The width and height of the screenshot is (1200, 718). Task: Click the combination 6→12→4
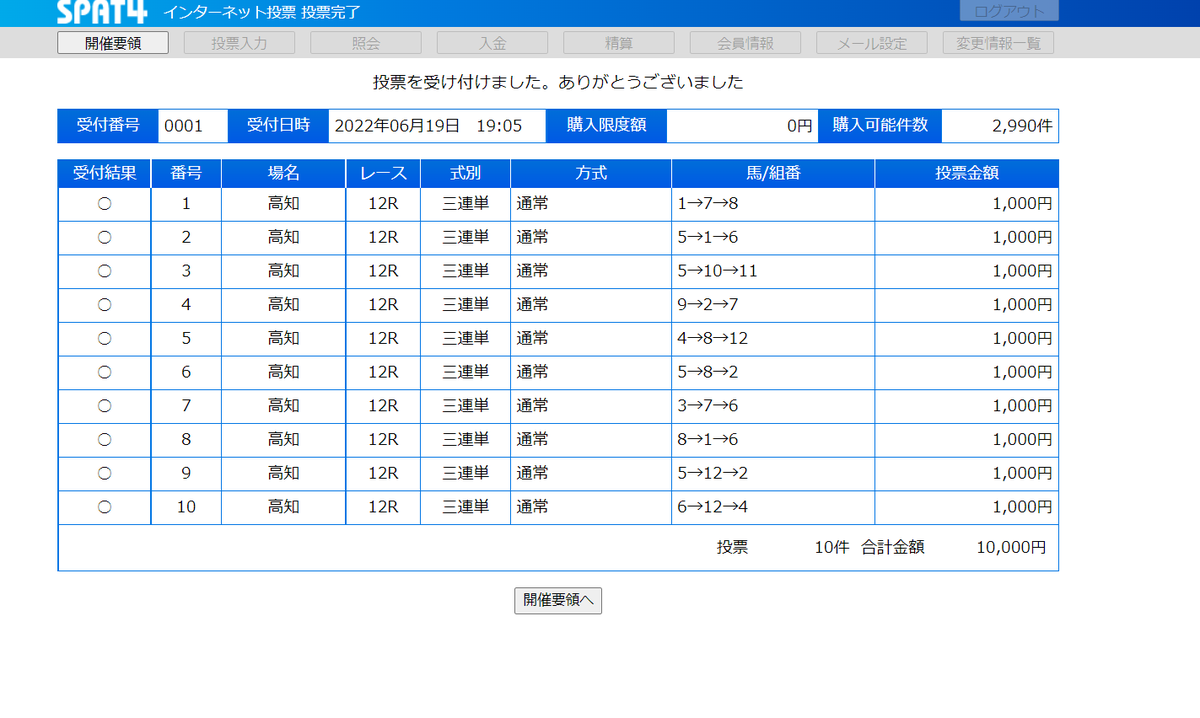[x=712, y=507]
